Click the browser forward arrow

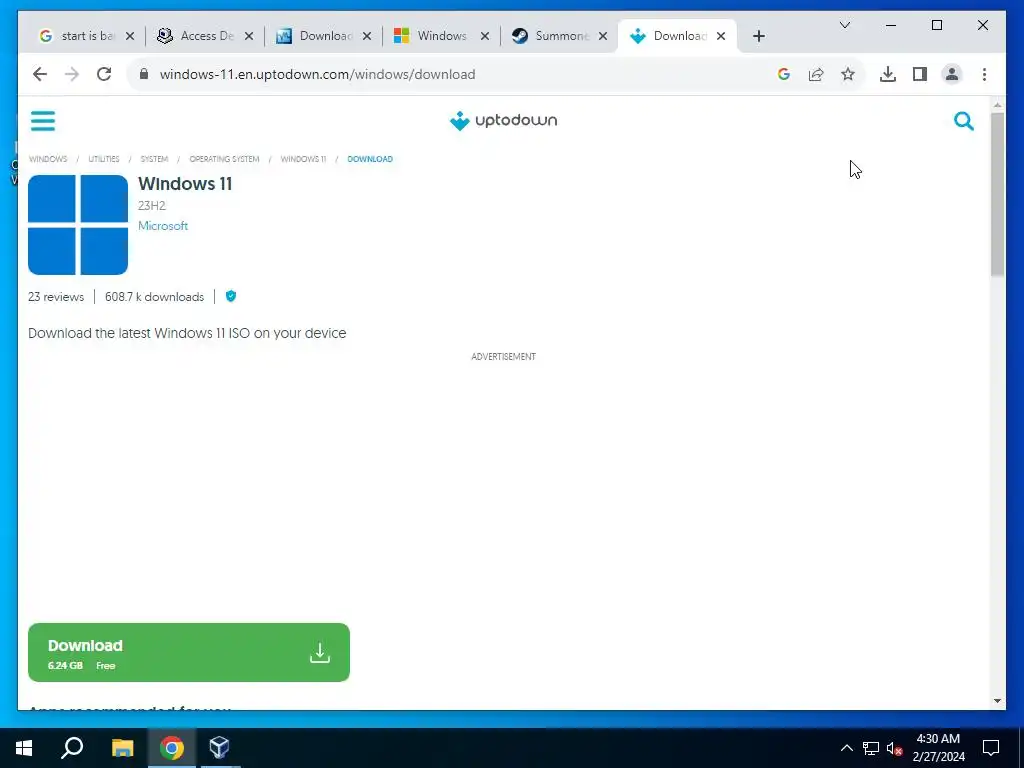72,74
